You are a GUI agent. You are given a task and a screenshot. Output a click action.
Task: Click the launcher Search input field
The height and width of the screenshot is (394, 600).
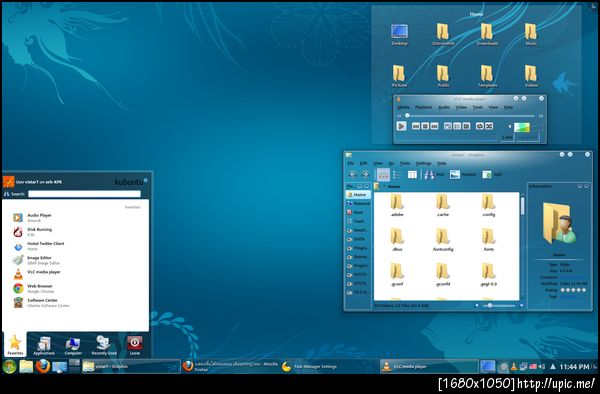click(x=84, y=194)
